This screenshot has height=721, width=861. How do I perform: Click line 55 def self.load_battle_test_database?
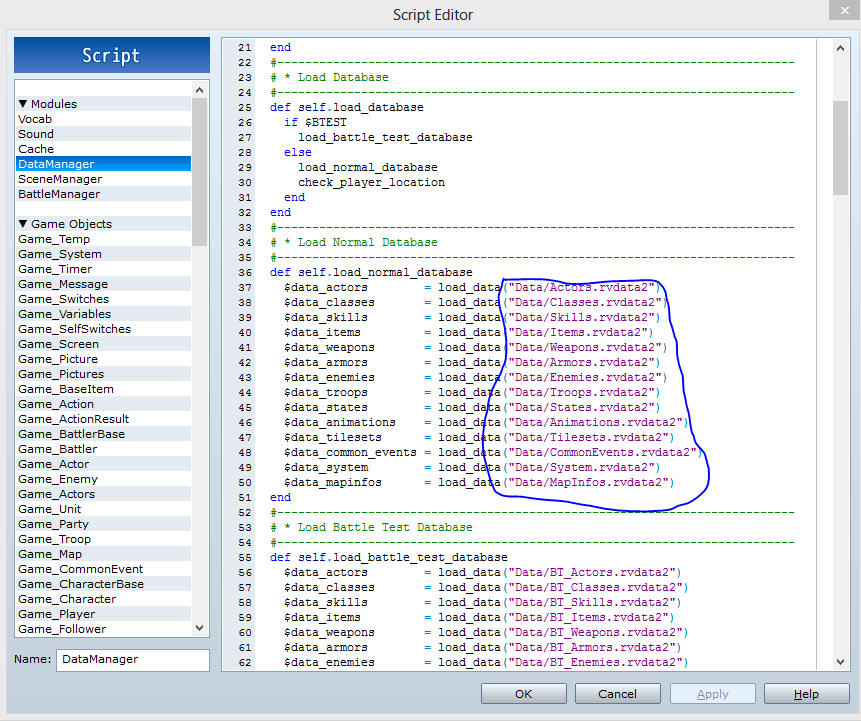[388, 557]
